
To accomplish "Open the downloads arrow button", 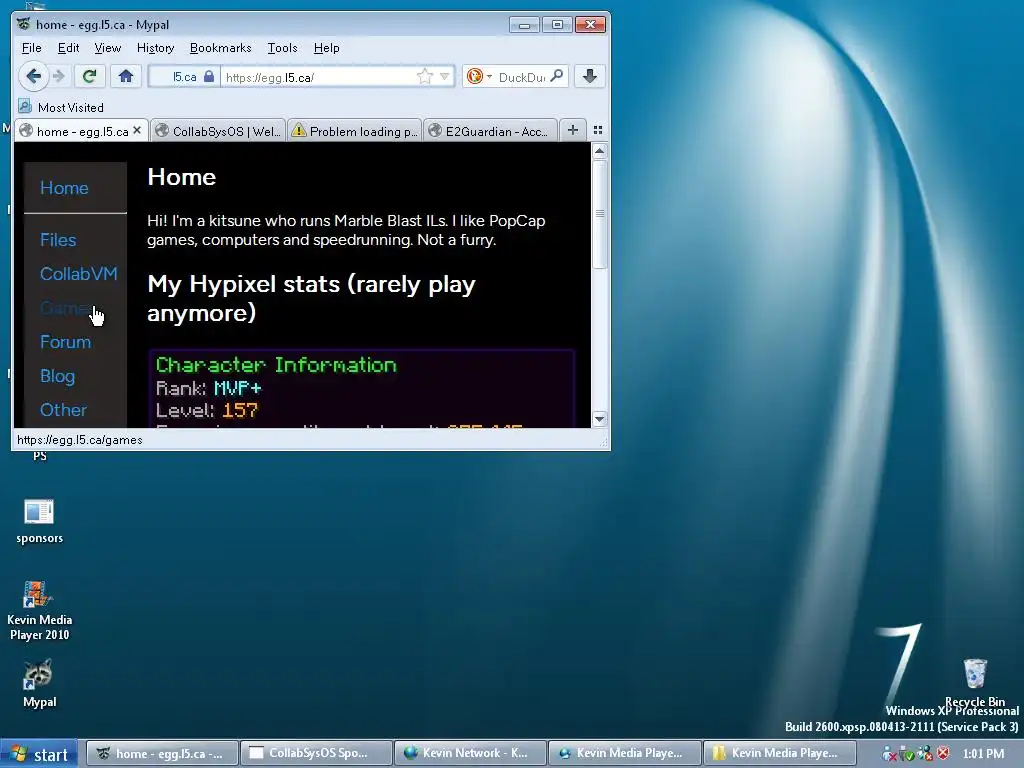I will pyautogui.click(x=589, y=76).
